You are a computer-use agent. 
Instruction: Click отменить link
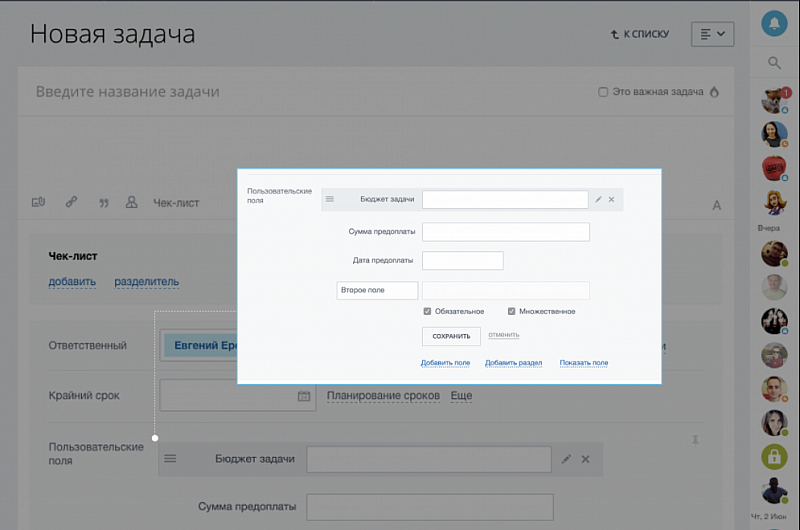point(504,335)
